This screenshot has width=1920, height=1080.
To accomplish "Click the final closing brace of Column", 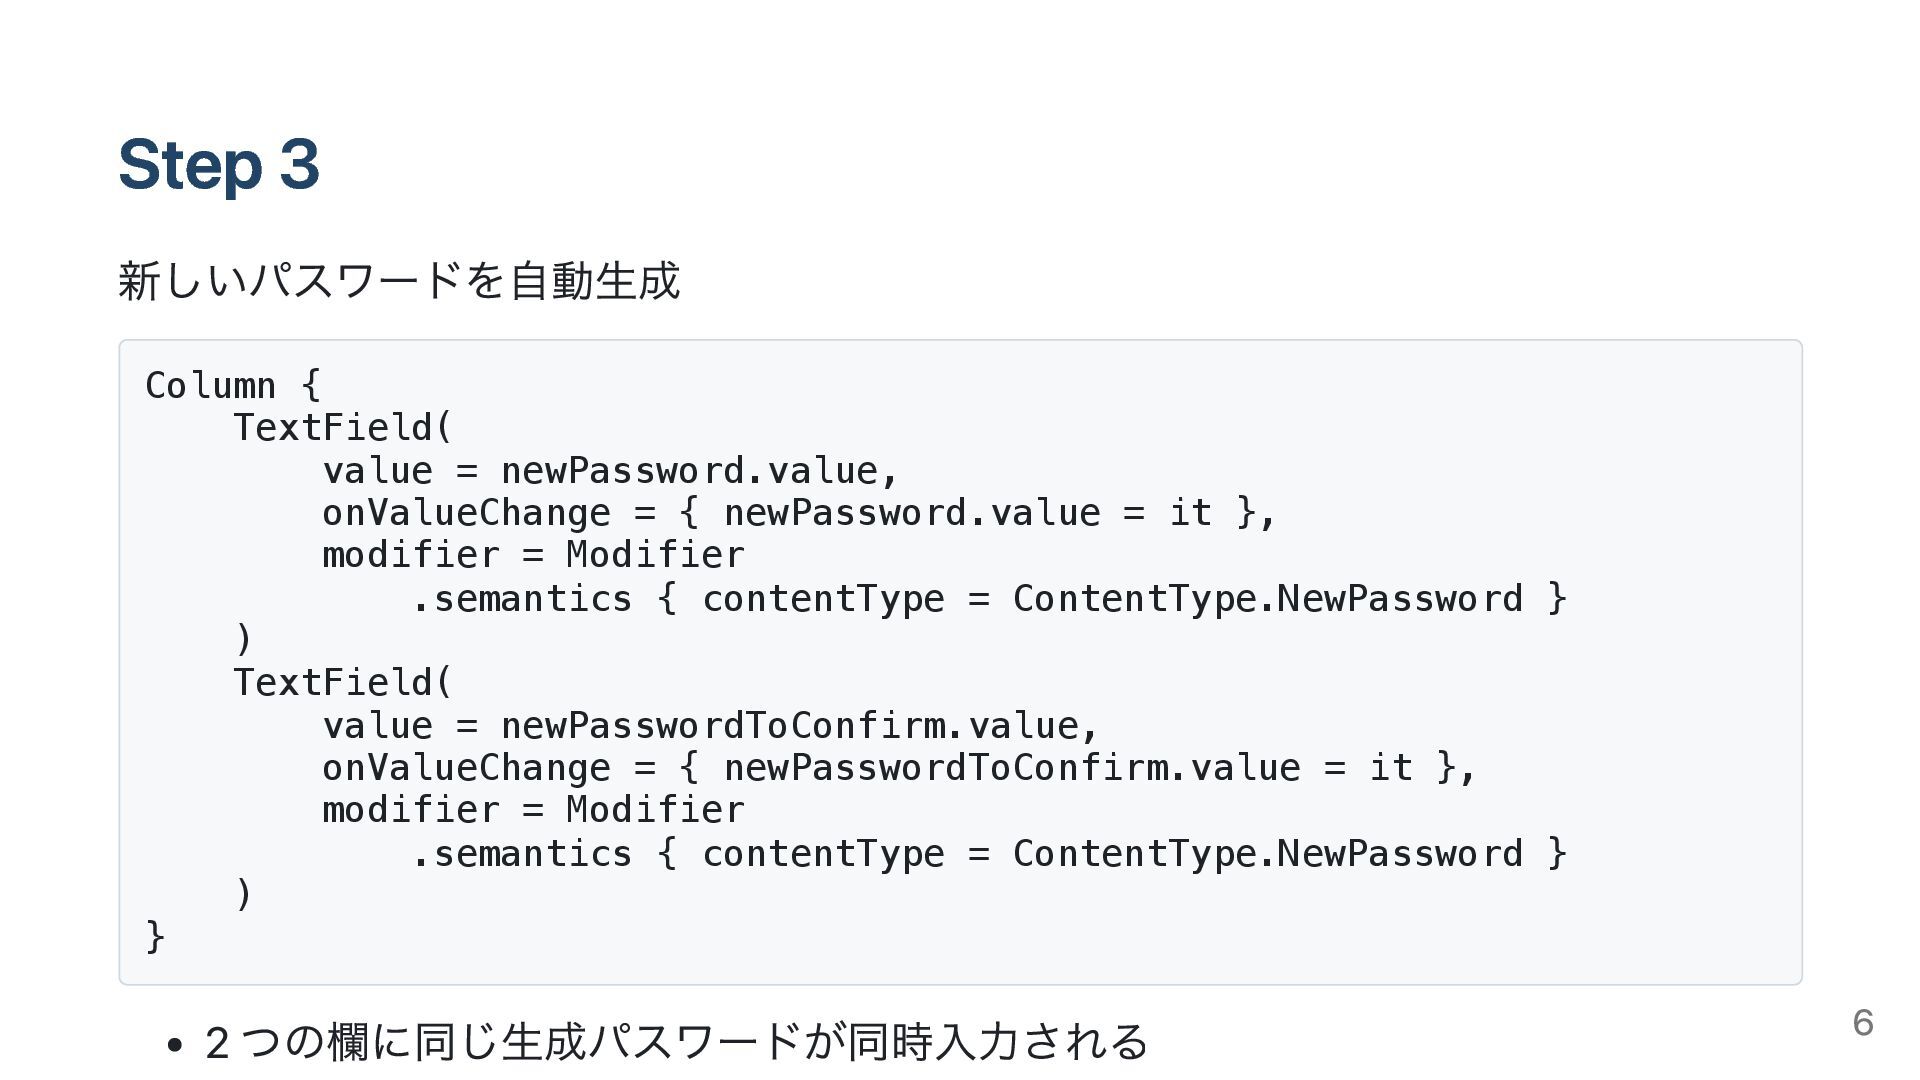I will click(x=155, y=937).
